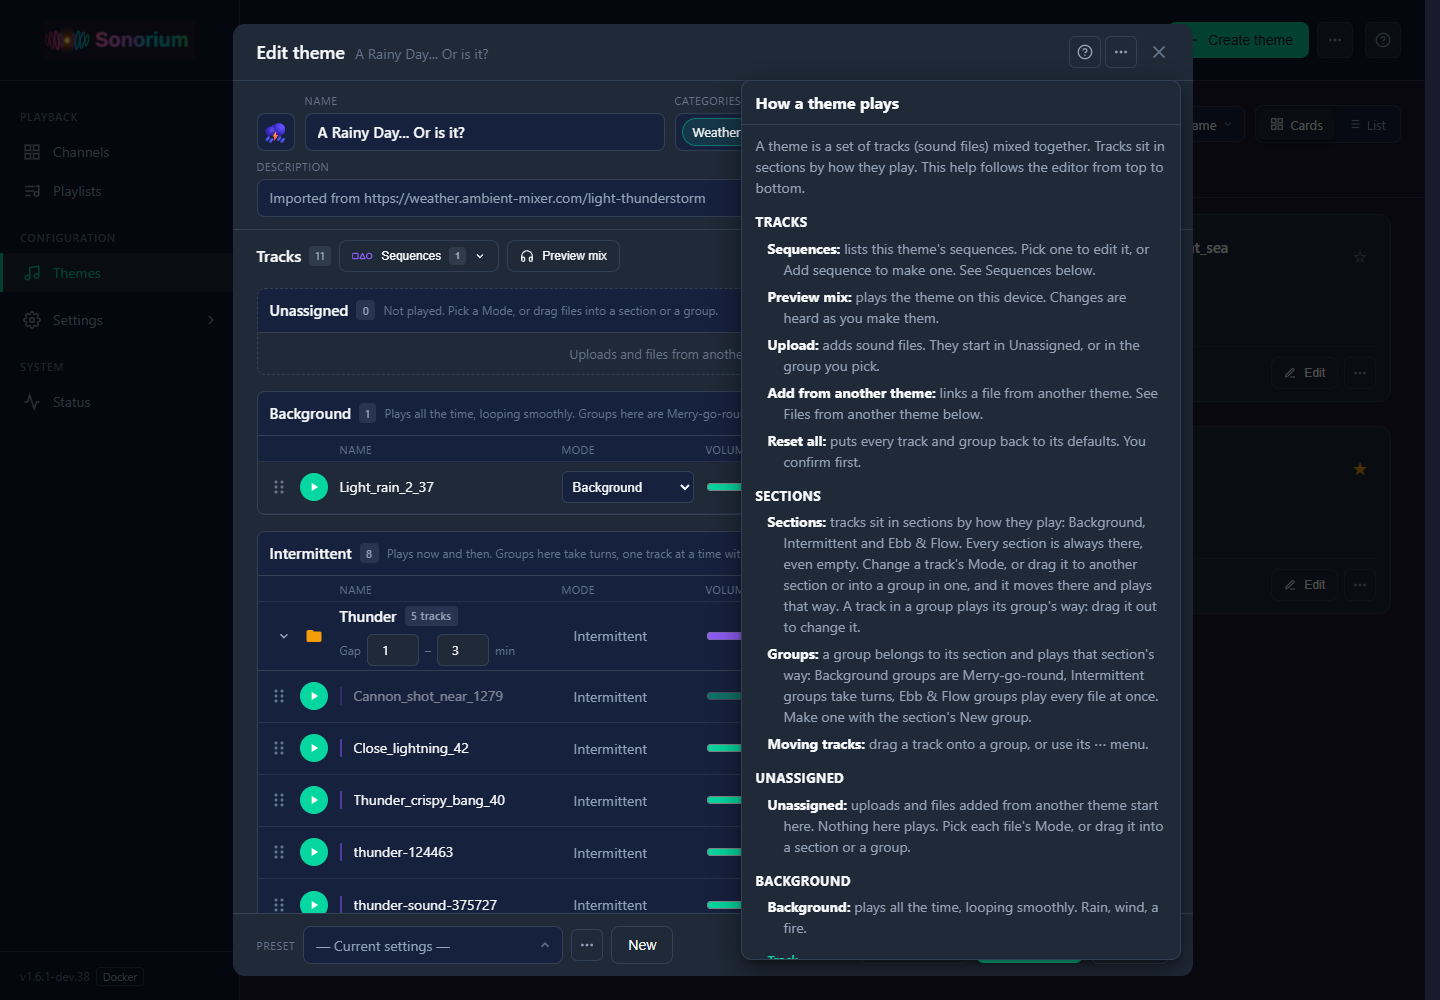Play the Light_rain_2_37 track
Screen dimensions: 1440x1000
tap(314, 487)
